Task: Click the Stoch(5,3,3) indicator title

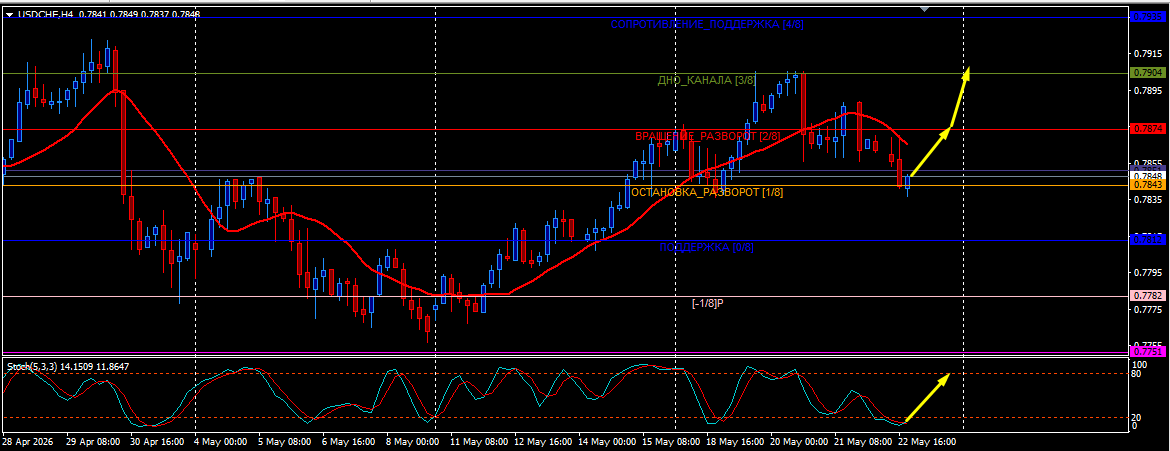Action: (x=31, y=367)
